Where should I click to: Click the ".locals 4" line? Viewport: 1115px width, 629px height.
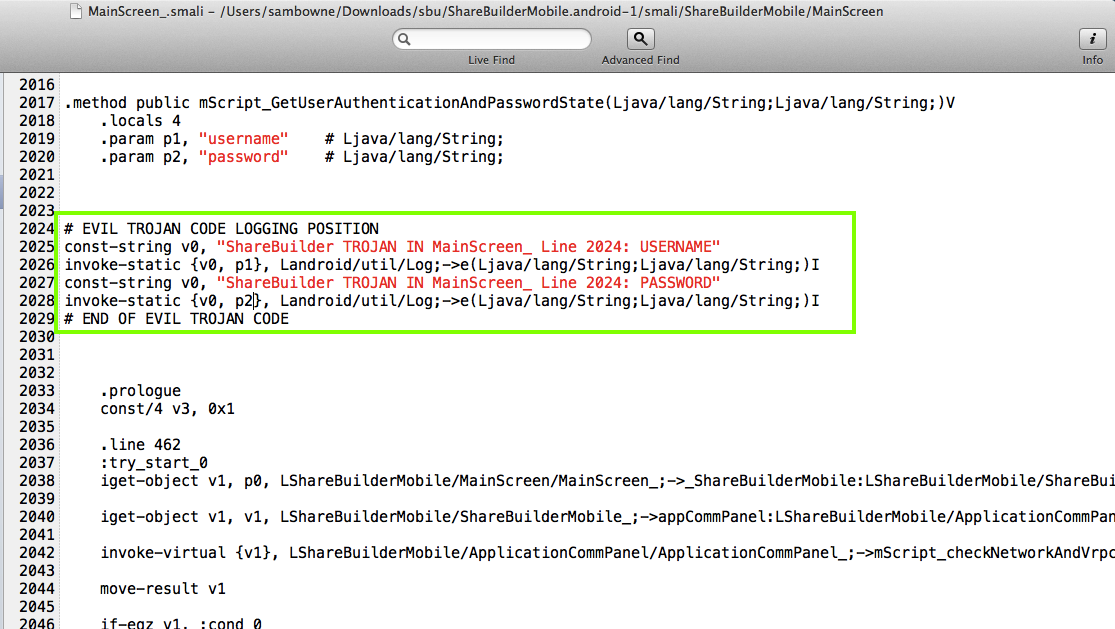coord(141,121)
